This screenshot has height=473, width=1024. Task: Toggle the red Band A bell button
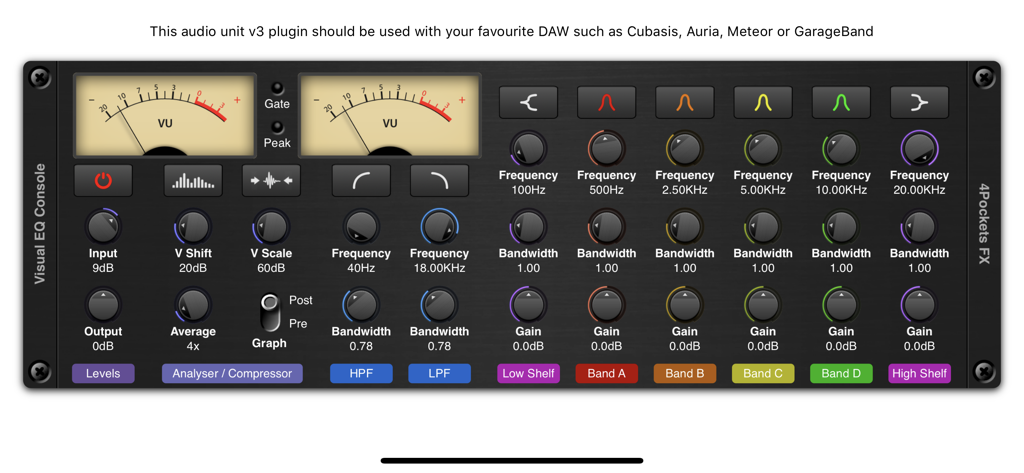click(x=607, y=103)
